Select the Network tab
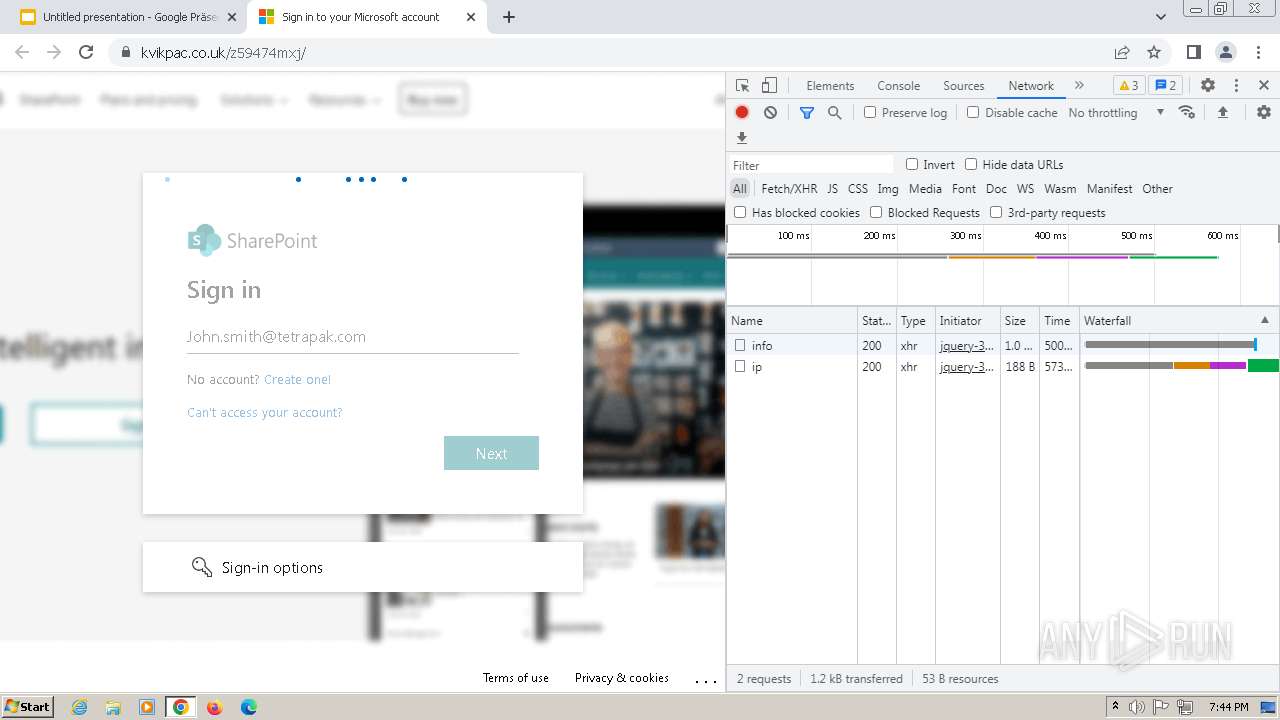This screenshot has height=720, width=1280. (1031, 86)
